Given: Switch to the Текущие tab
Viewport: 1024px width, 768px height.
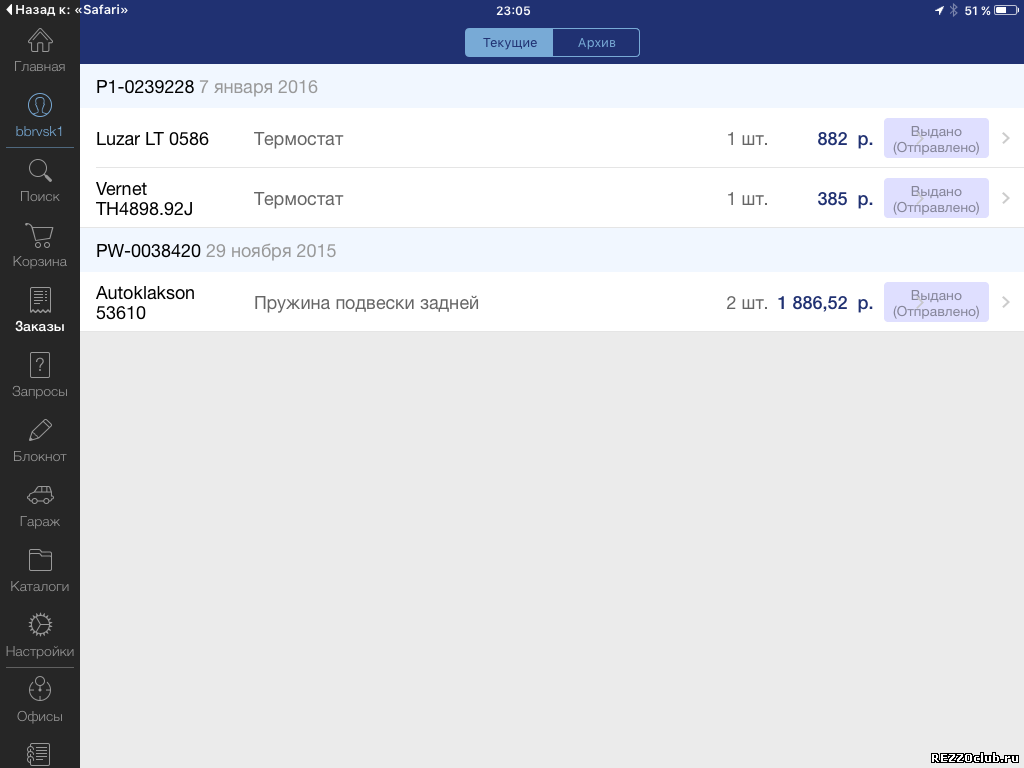Looking at the screenshot, I should tap(509, 42).
